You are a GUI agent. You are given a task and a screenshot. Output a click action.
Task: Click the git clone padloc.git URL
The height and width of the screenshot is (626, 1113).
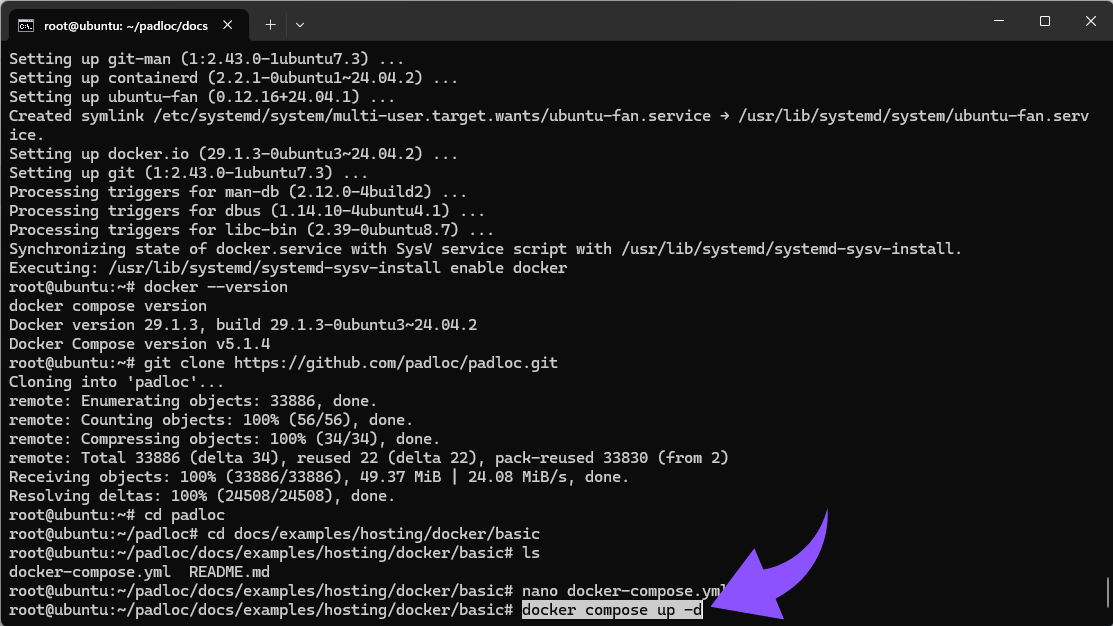tap(395, 363)
